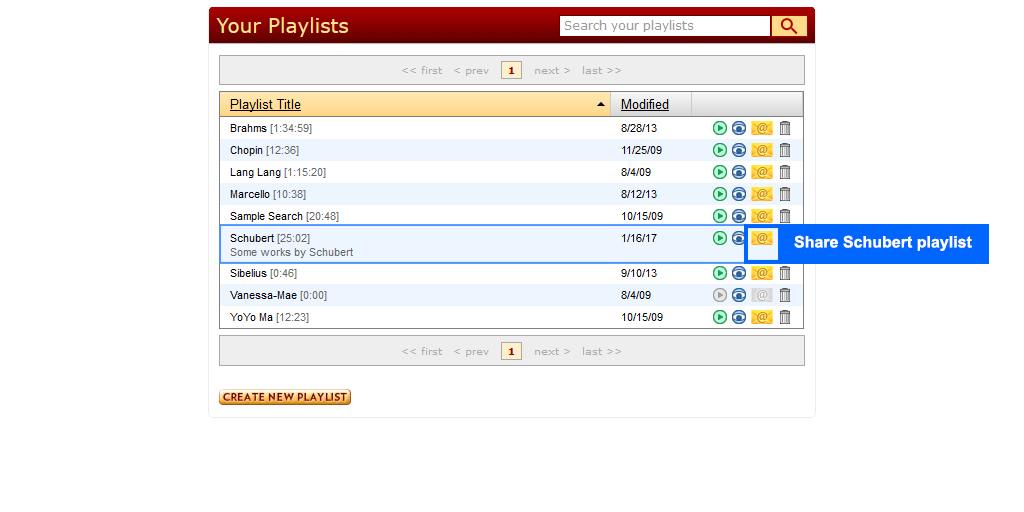Trash the Sample Search playlist
The height and width of the screenshot is (512, 1024).
785,216
